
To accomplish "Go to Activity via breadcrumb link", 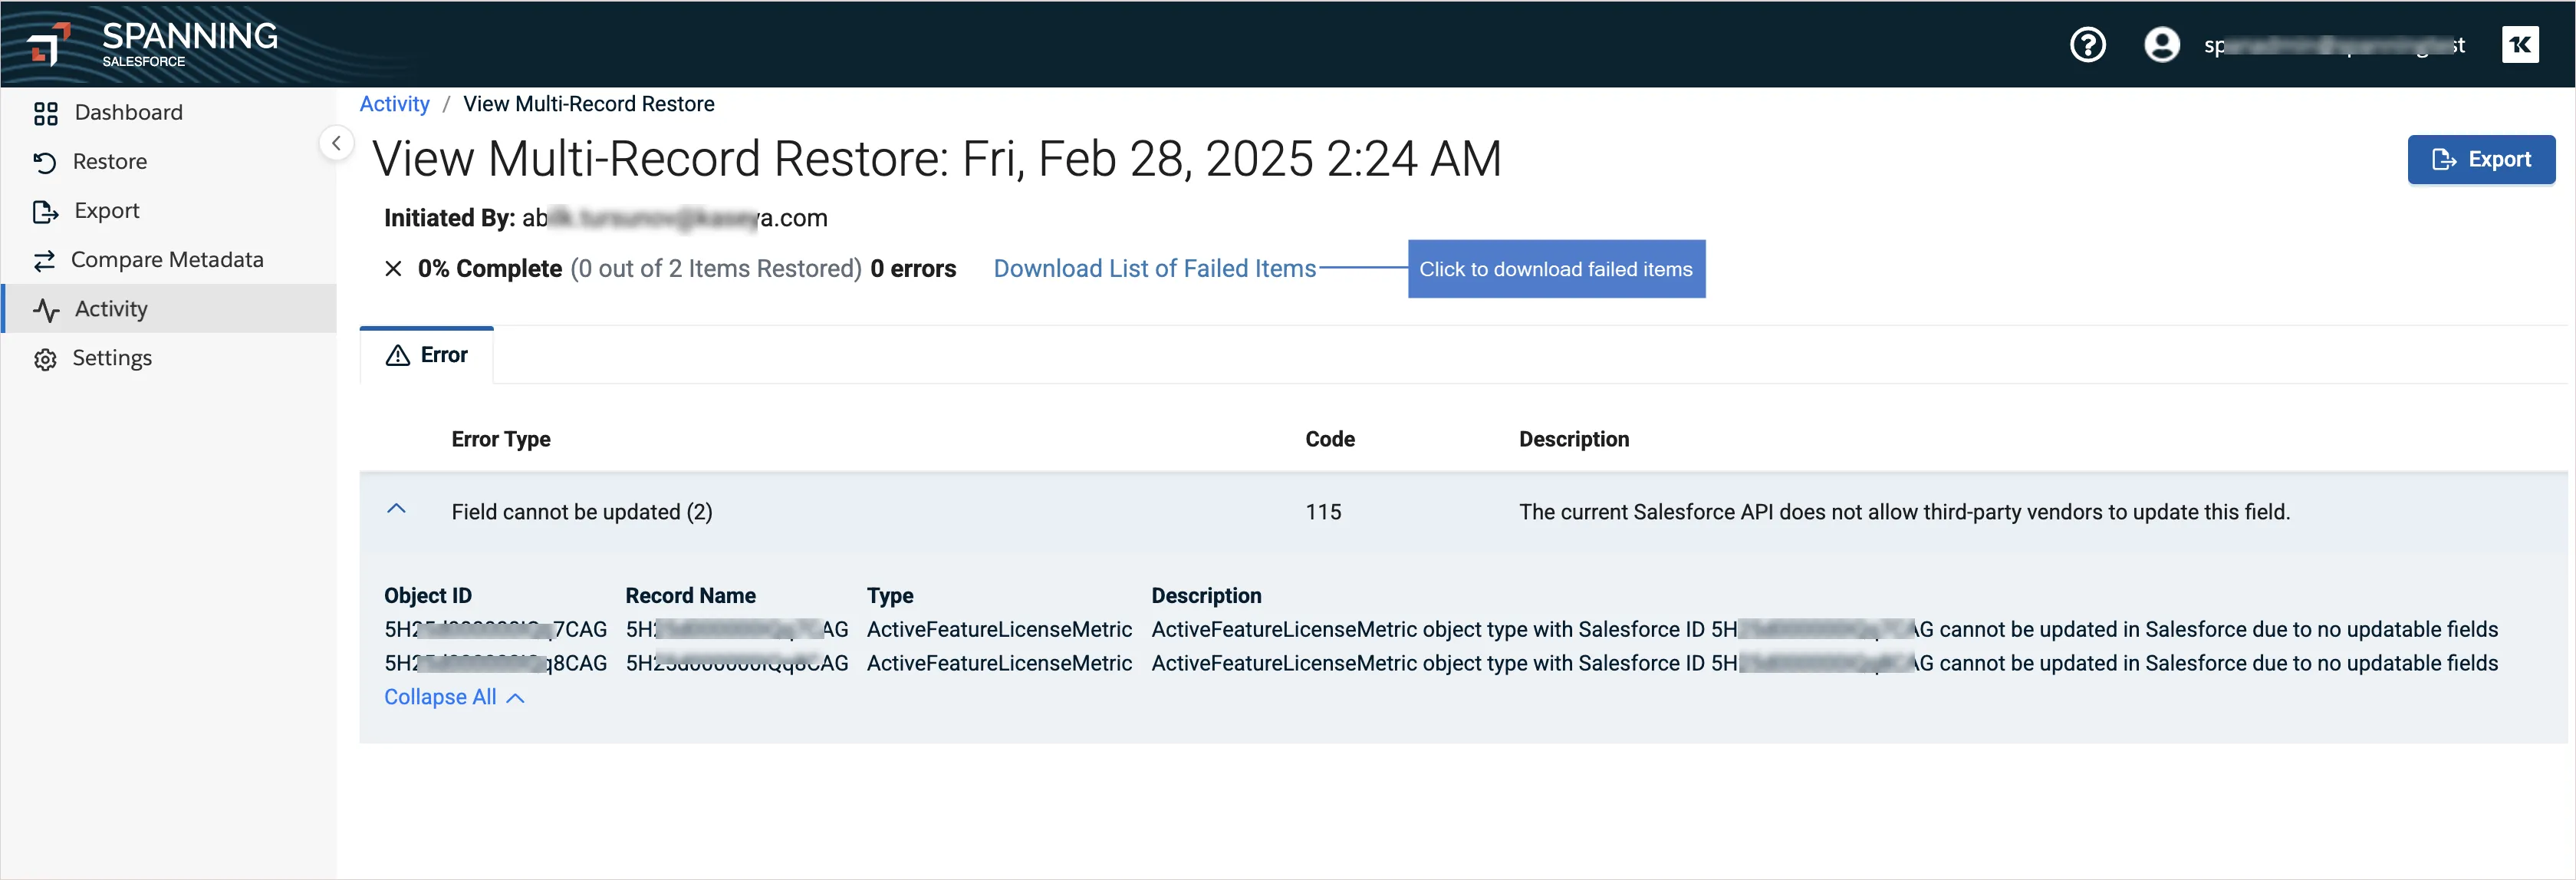I will pyautogui.click(x=394, y=104).
